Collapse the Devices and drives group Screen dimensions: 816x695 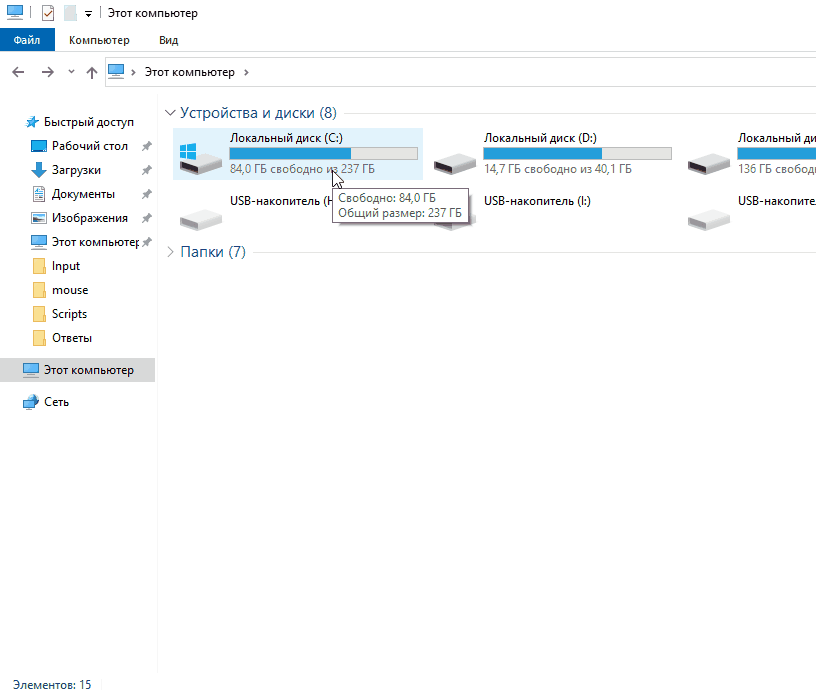coord(169,113)
